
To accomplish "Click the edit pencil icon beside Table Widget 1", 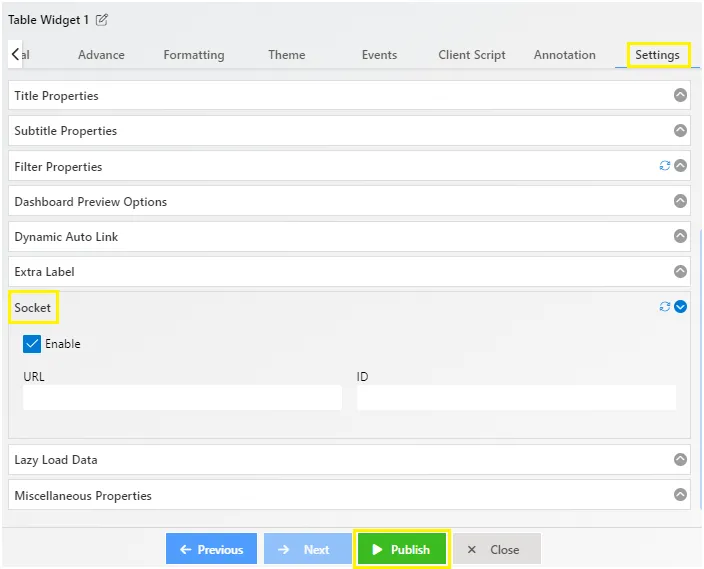I will coord(102,20).
